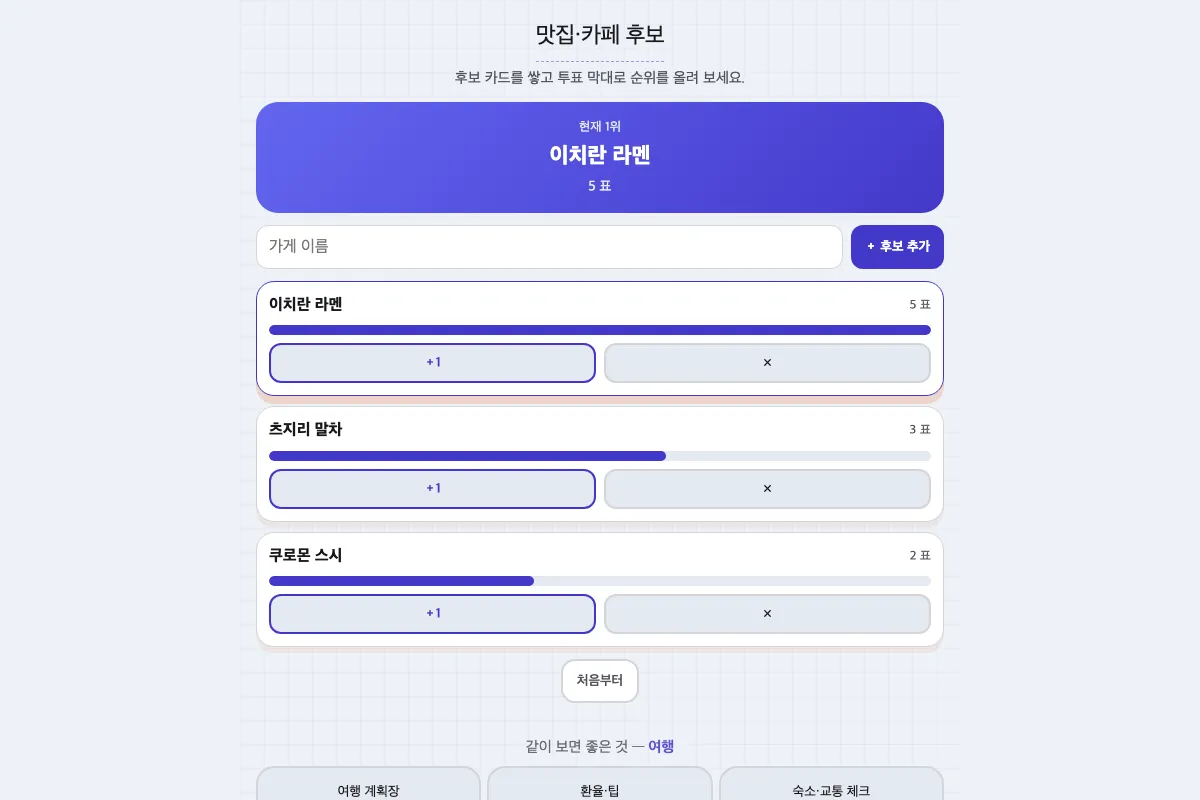Image resolution: width=1200 pixels, height=800 pixels.
Task: Click the 맛집·카페 후보 heading
Action: 600,35
